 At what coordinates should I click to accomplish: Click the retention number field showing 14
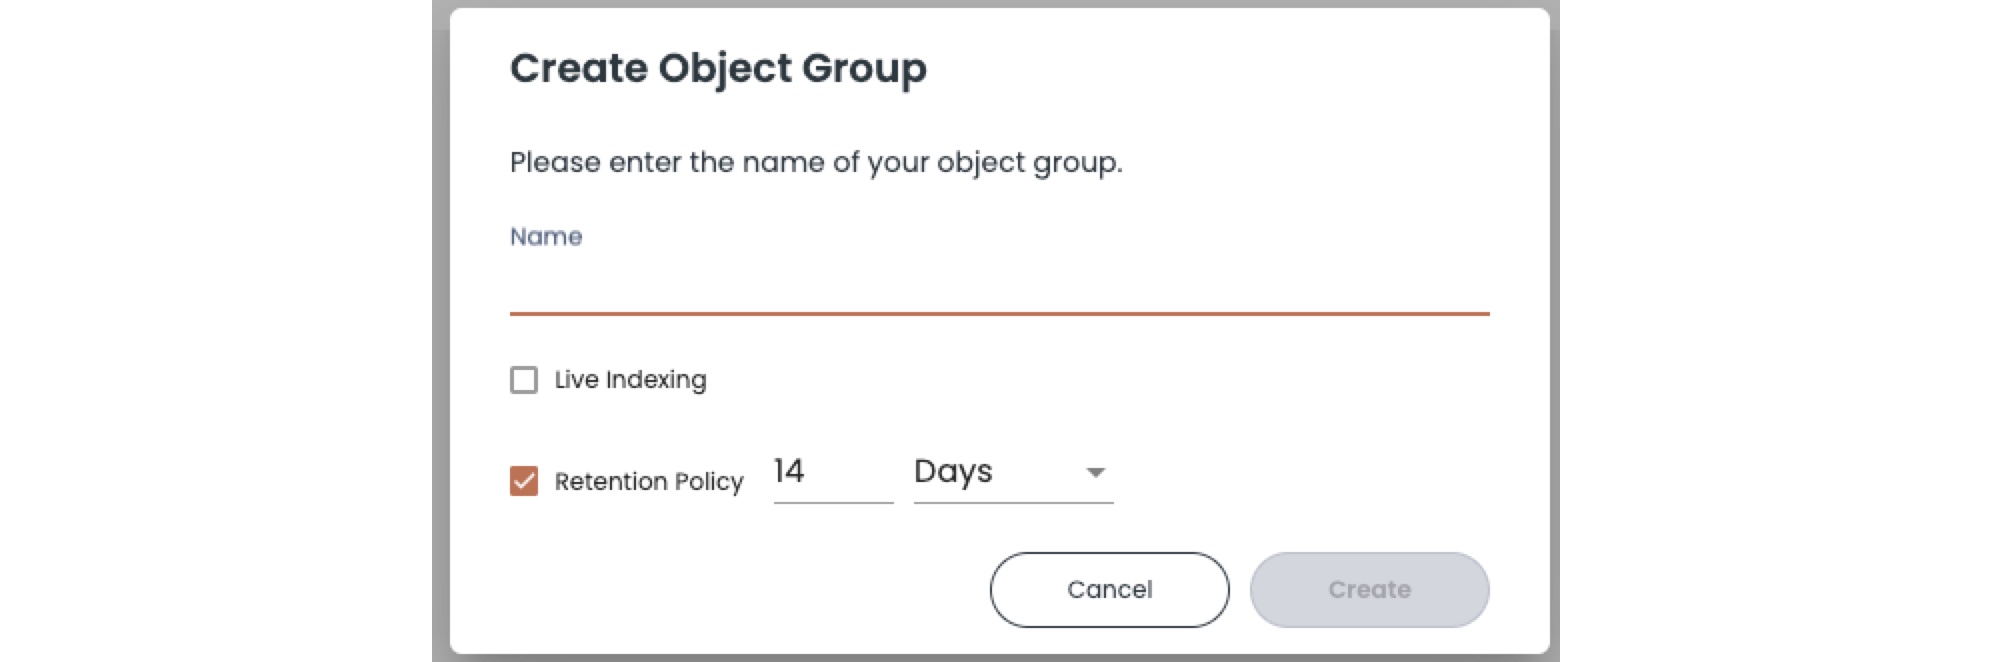click(x=831, y=471)
